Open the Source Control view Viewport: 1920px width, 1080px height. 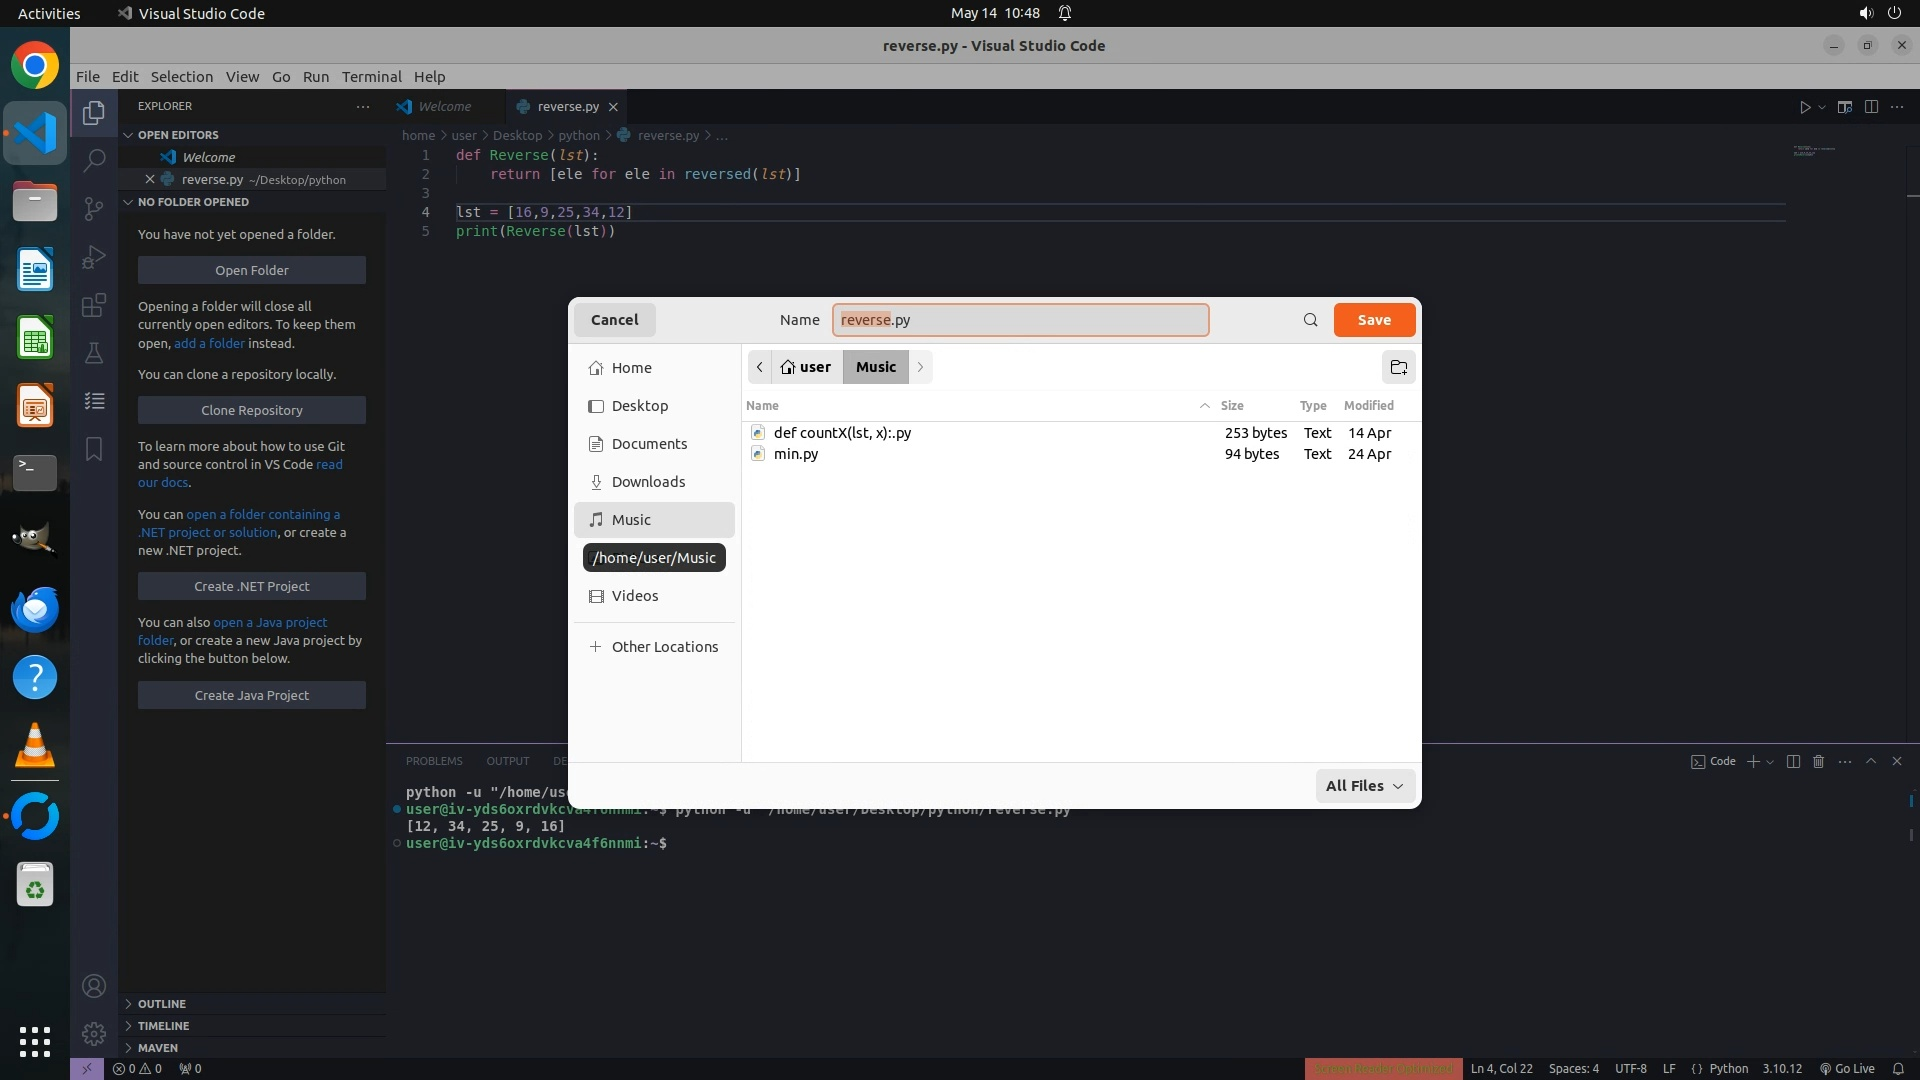(x=94, y=208)
